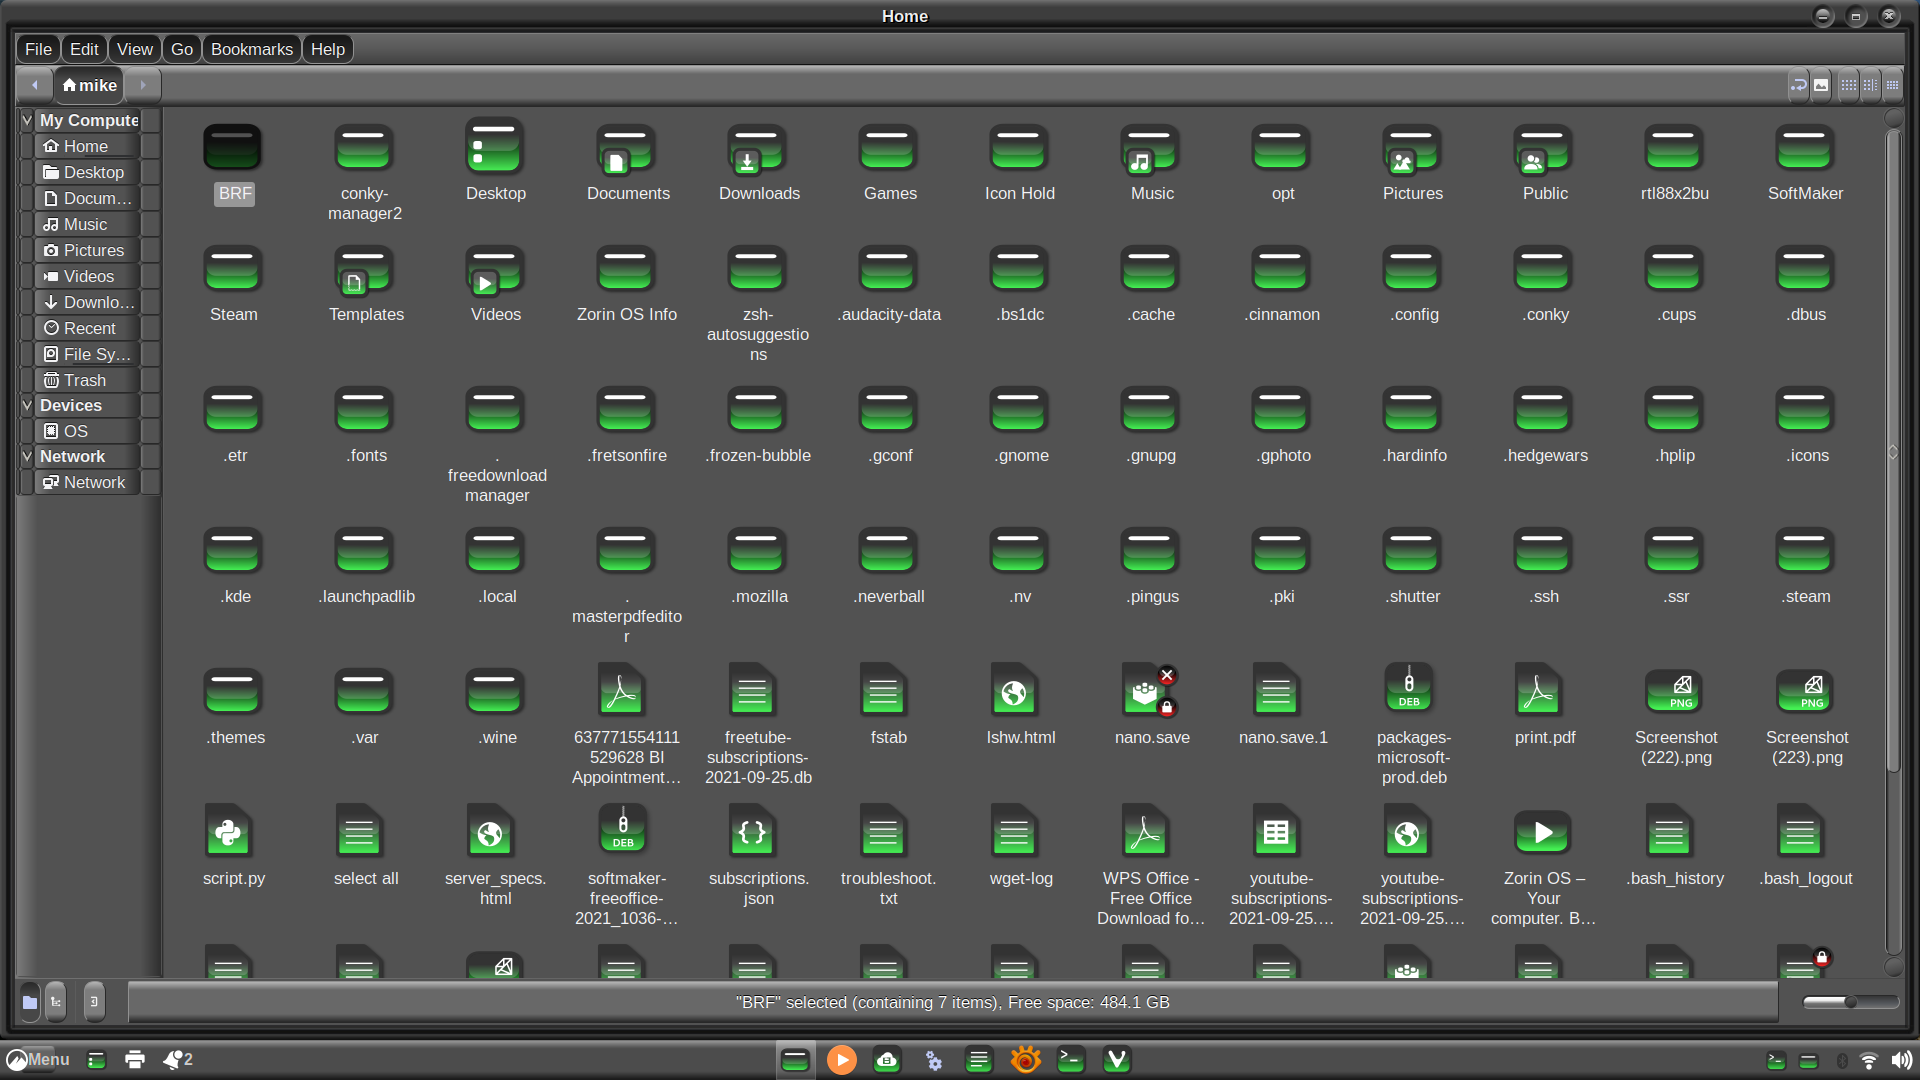The width and height of the screenshot is (1920, 1080).
Task: Launch the orange media player taskbar icon
Action: click(x=841, y=1059)
